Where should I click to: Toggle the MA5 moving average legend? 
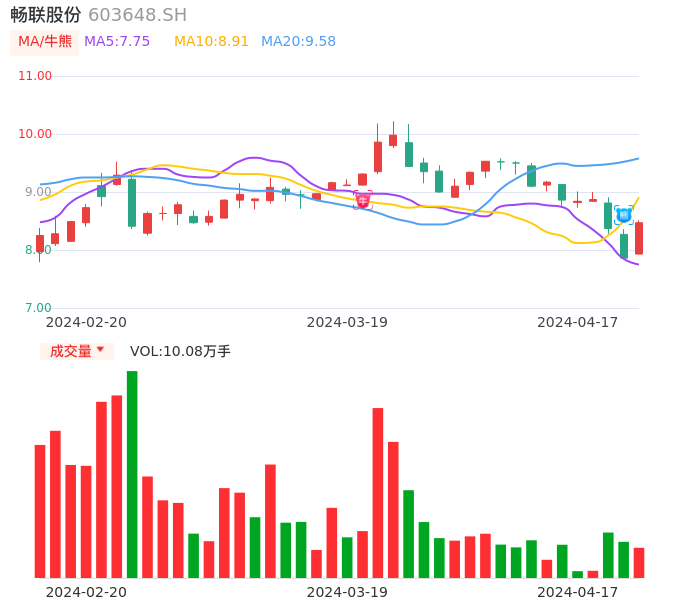pyautogui.click(x=117, y=42)
